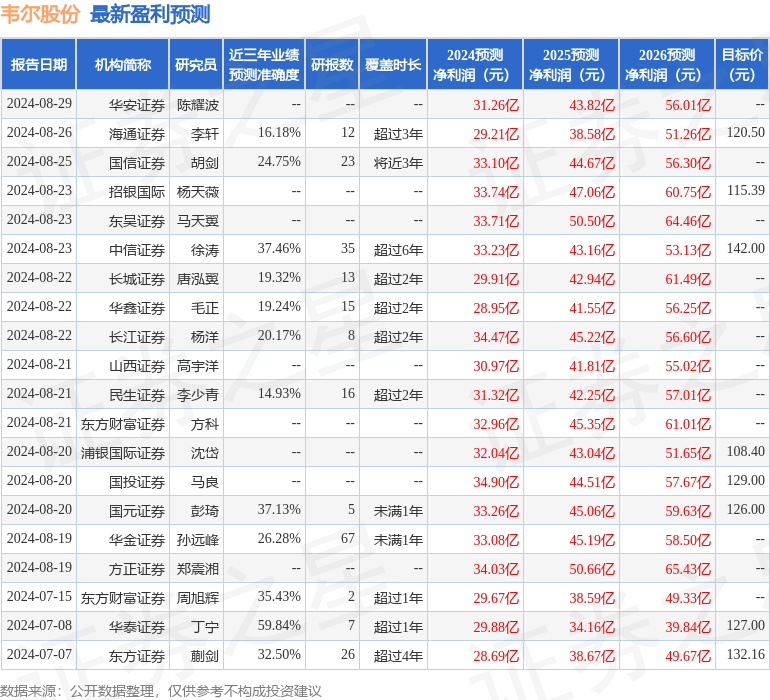Click 2025 forecast 50.66亿
Screen dimensions: 770x700
[592, 568]
